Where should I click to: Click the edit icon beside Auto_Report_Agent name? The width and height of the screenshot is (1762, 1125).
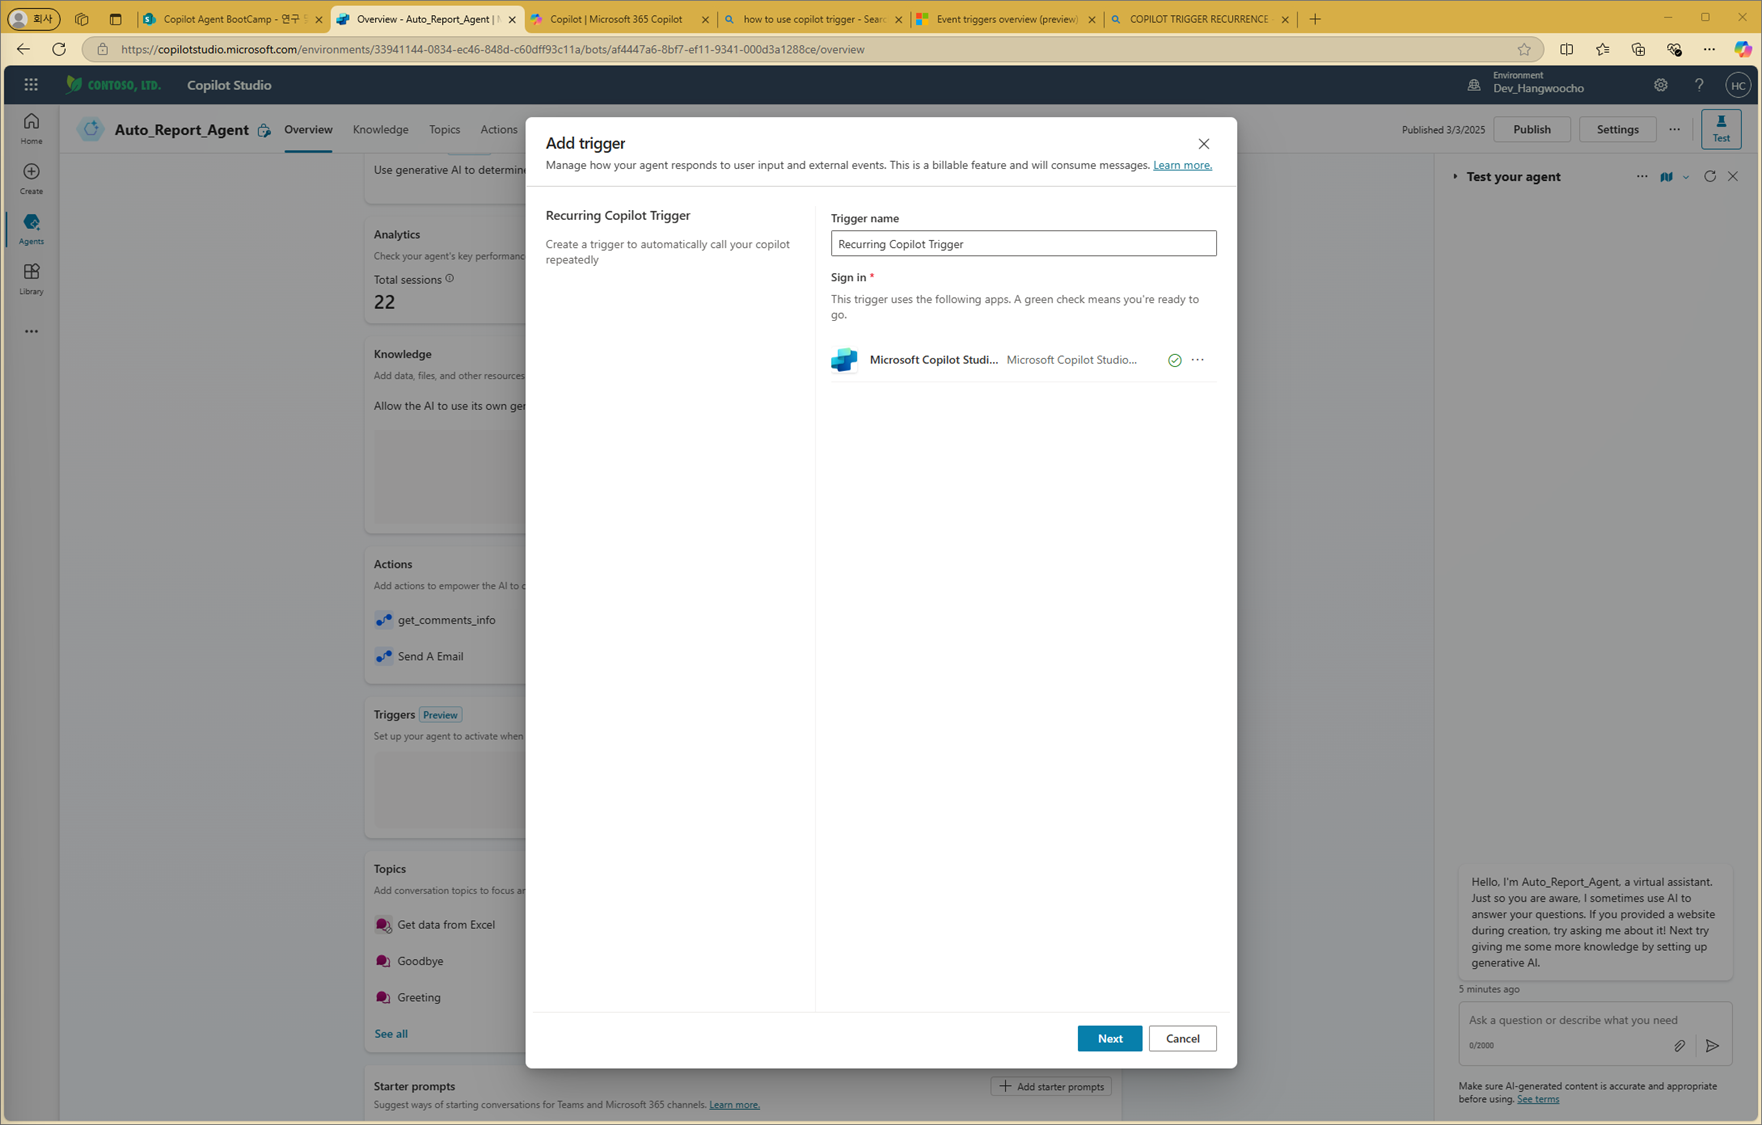click(x=264, y=130)
